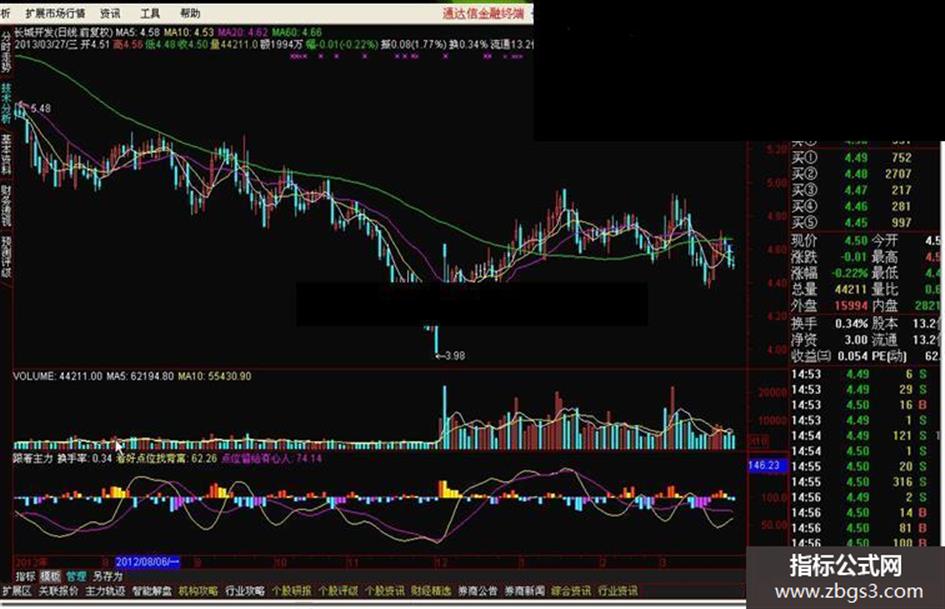945x609 pixels.
Task: Open the 主力轨迹 bottom tab
Action: [105, 591]
